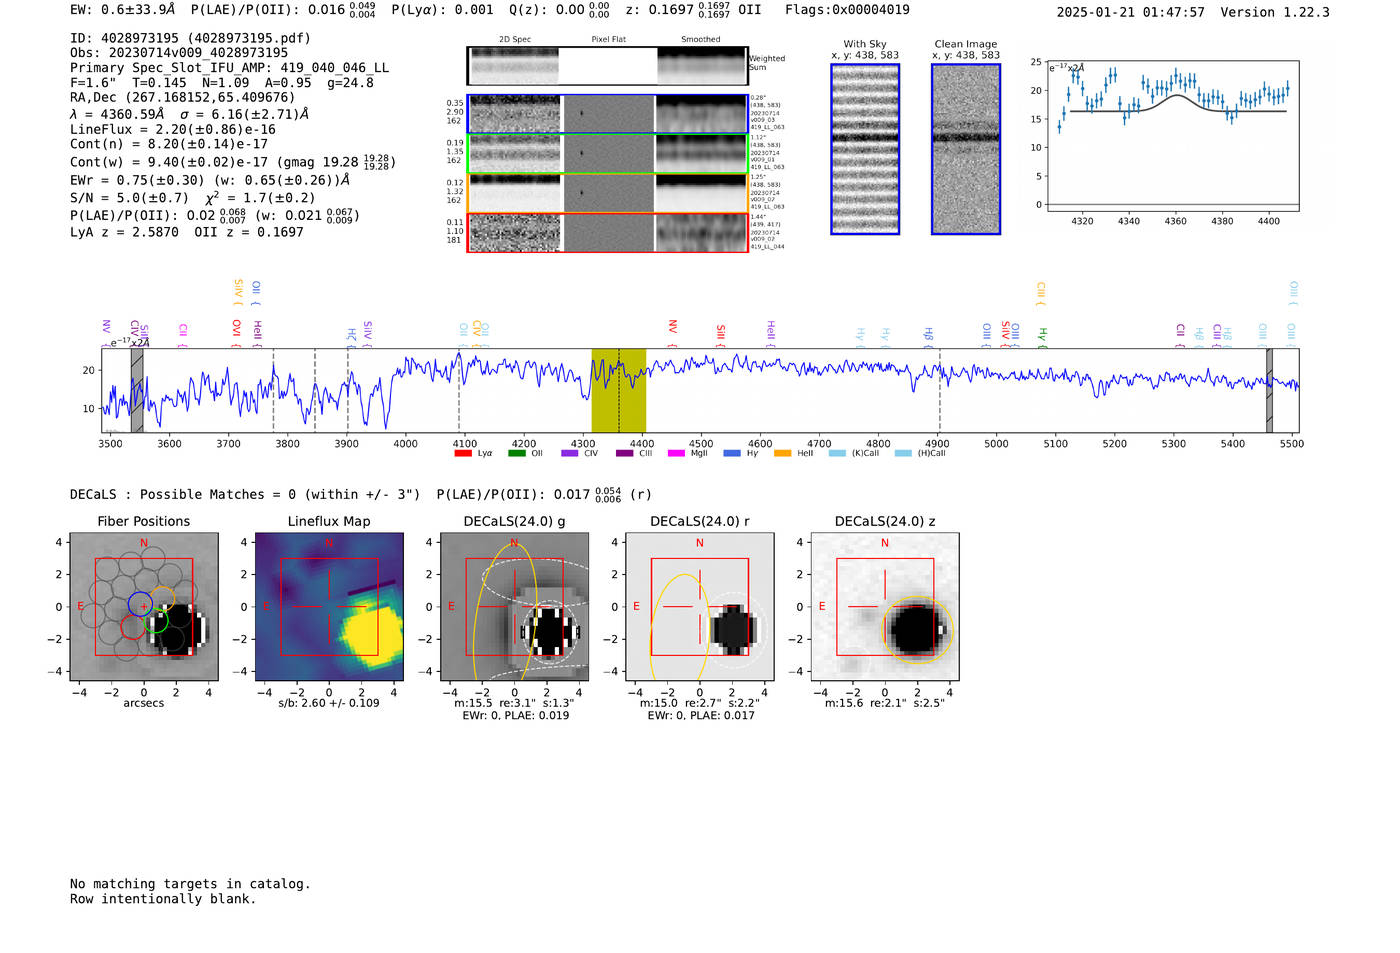Click the orange fiber circle in Fiber Positions
This screenshot has height=953, width=1400.
click(163, 598)
